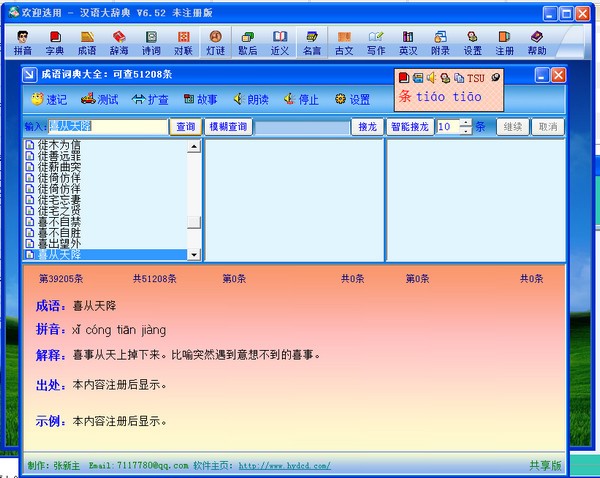This screenshot has height=478, width=600.
Task: Click 停止 to stop reading
Action: pyautogui.click(x=302, y=100)
